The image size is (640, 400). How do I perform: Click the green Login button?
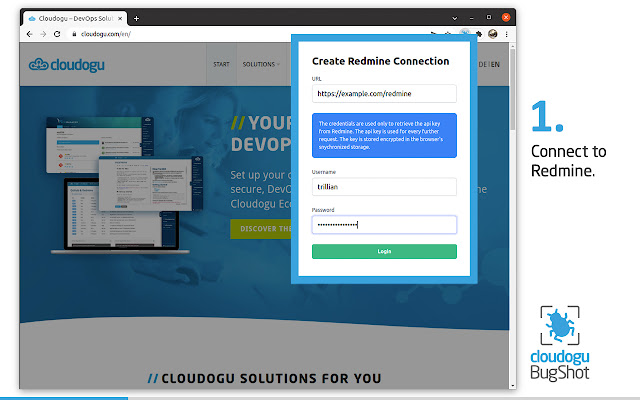point(384,251)
